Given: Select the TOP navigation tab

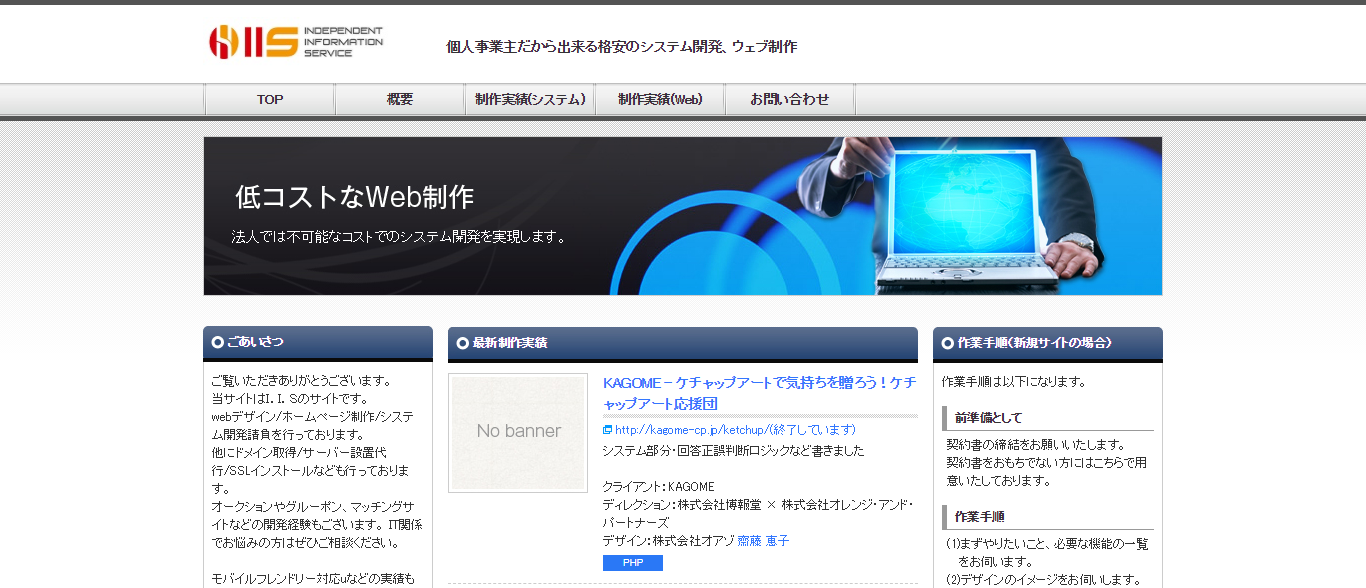Looking at the screenshot, I should 269,98.
